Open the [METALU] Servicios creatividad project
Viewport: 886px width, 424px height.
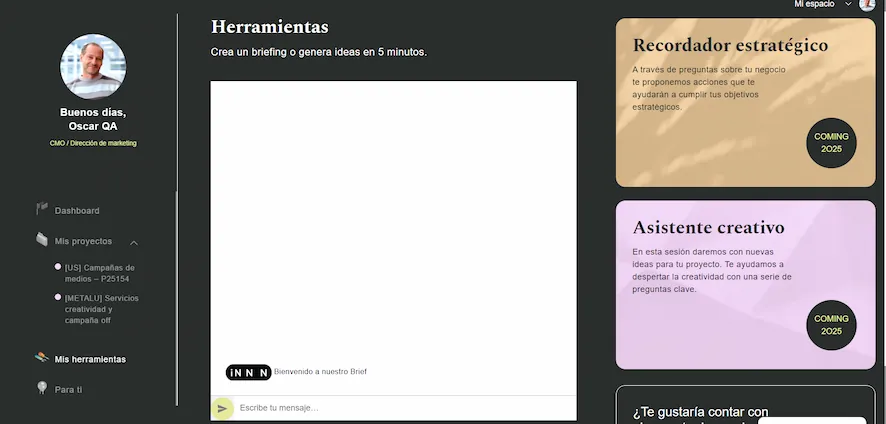[101, 309]
